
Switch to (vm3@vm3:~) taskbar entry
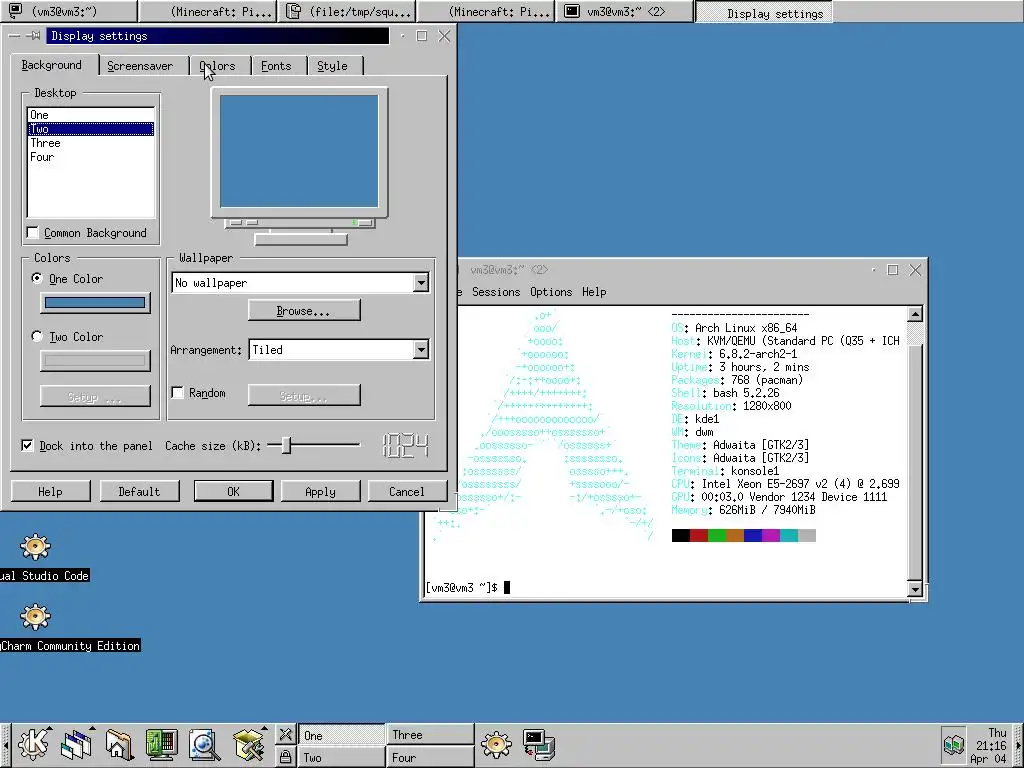coord(69,12)
